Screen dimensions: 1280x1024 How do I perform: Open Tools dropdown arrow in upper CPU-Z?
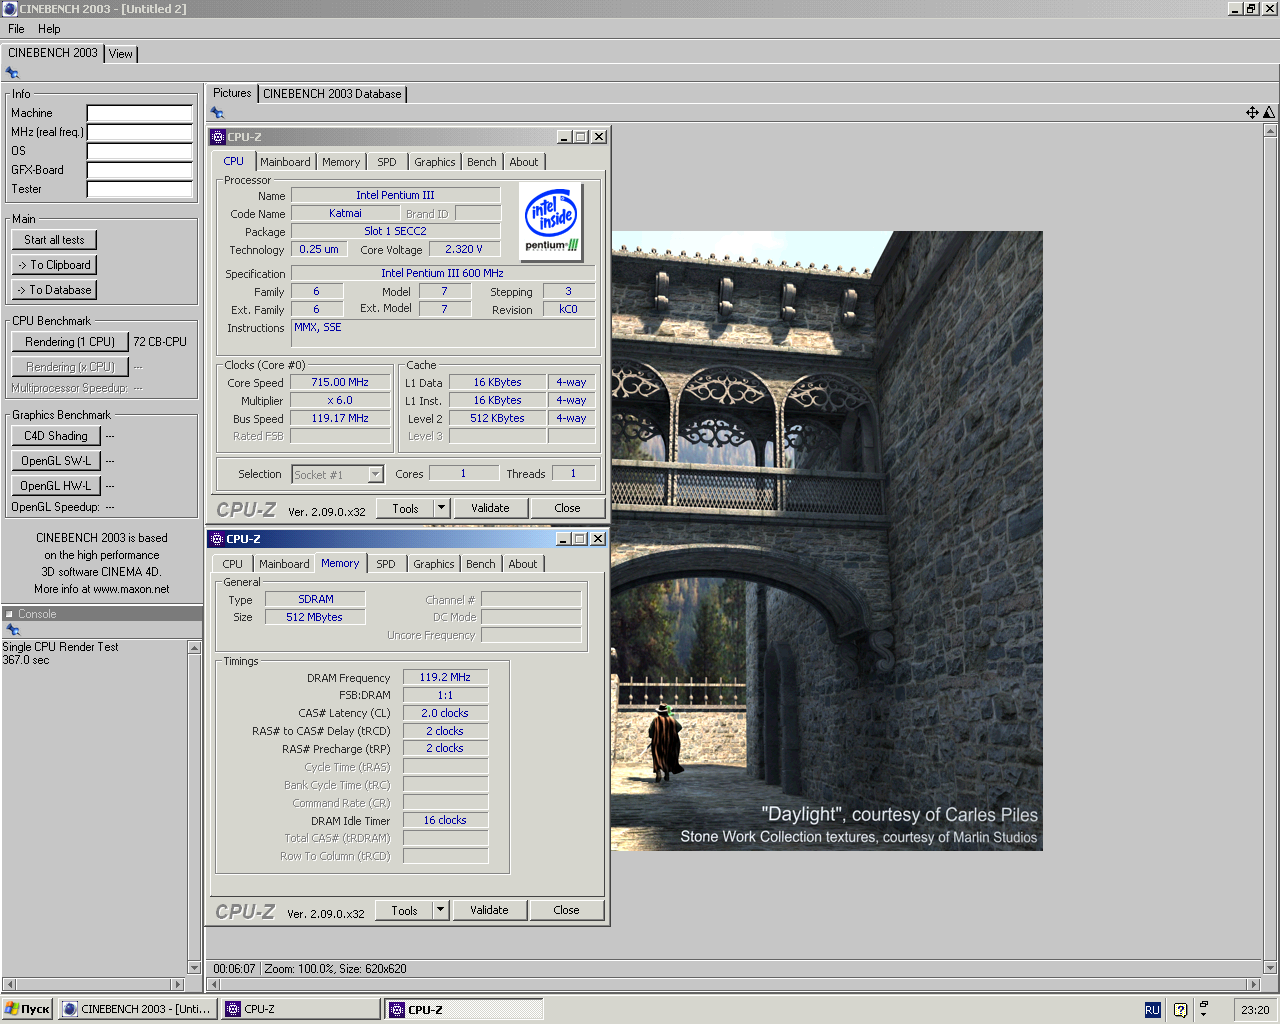tap(441, 508)
